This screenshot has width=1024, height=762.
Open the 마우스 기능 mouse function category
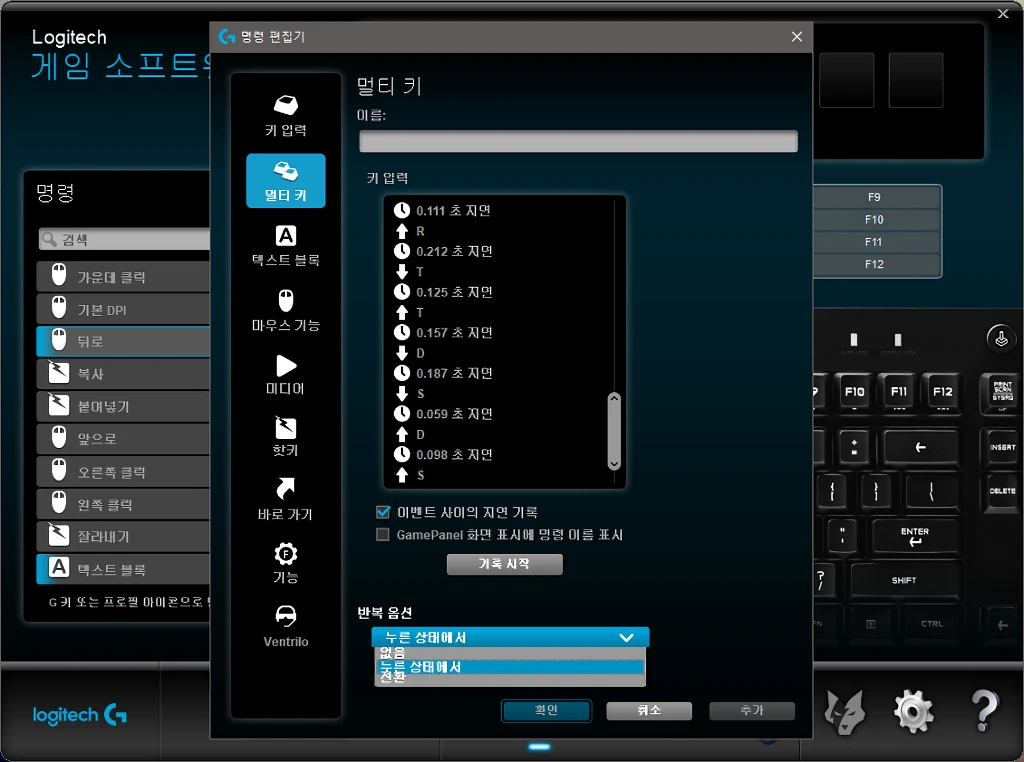click(x=285, y=310)
